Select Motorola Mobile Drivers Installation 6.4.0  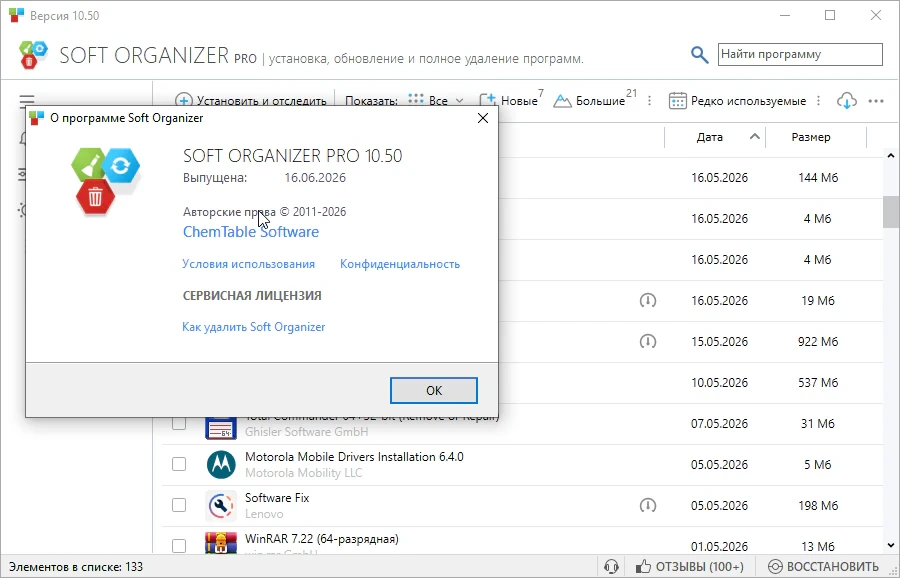354,457
